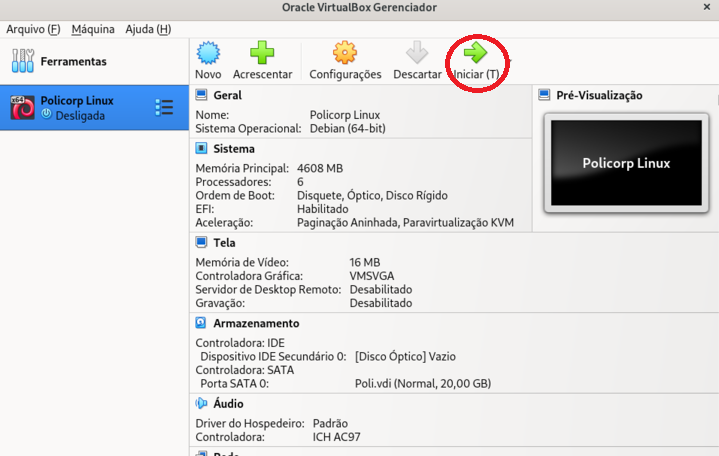Viewport: 719px width, 456px height.
Task: Select the Policorp Linux machine name
Action: (77, 100)
